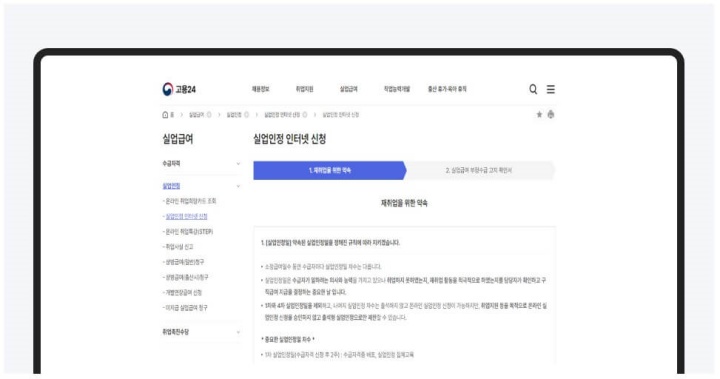Open the 채용정보 top menu
Screen dimensions: 720x379
(x=260, y=89)
